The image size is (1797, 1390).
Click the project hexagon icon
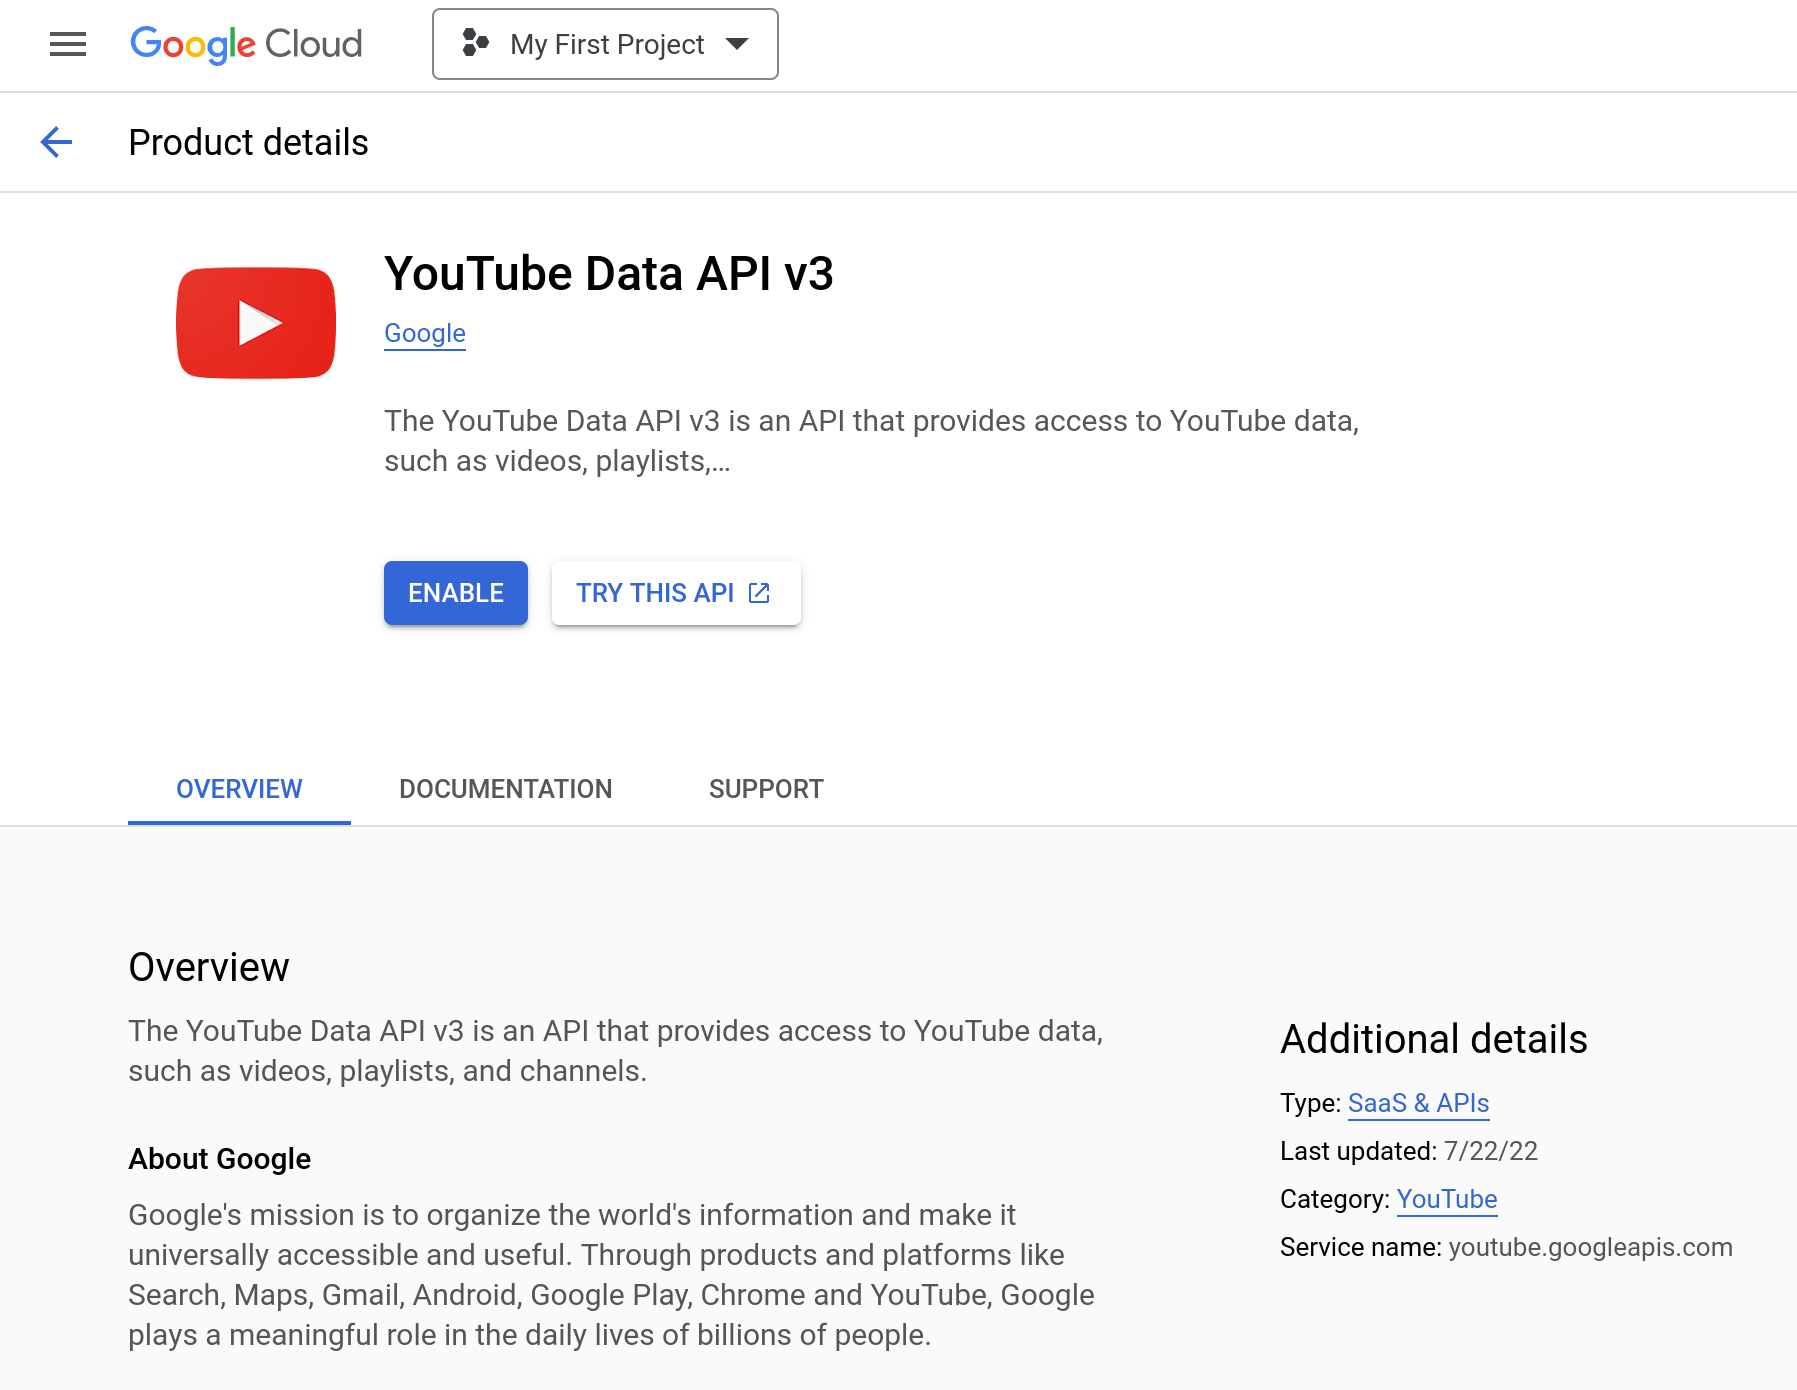(475, 43)
